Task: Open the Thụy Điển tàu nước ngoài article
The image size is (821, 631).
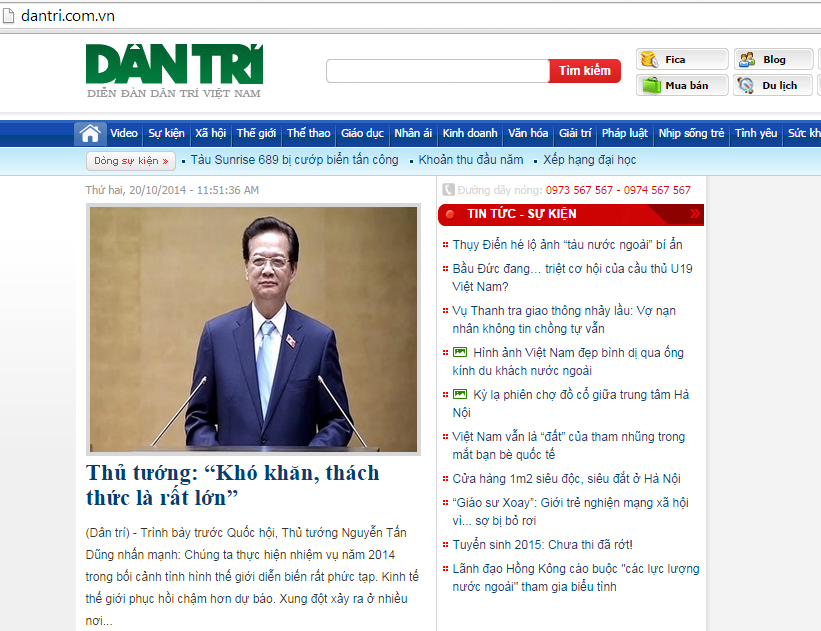Action: (x=567, y=245)
